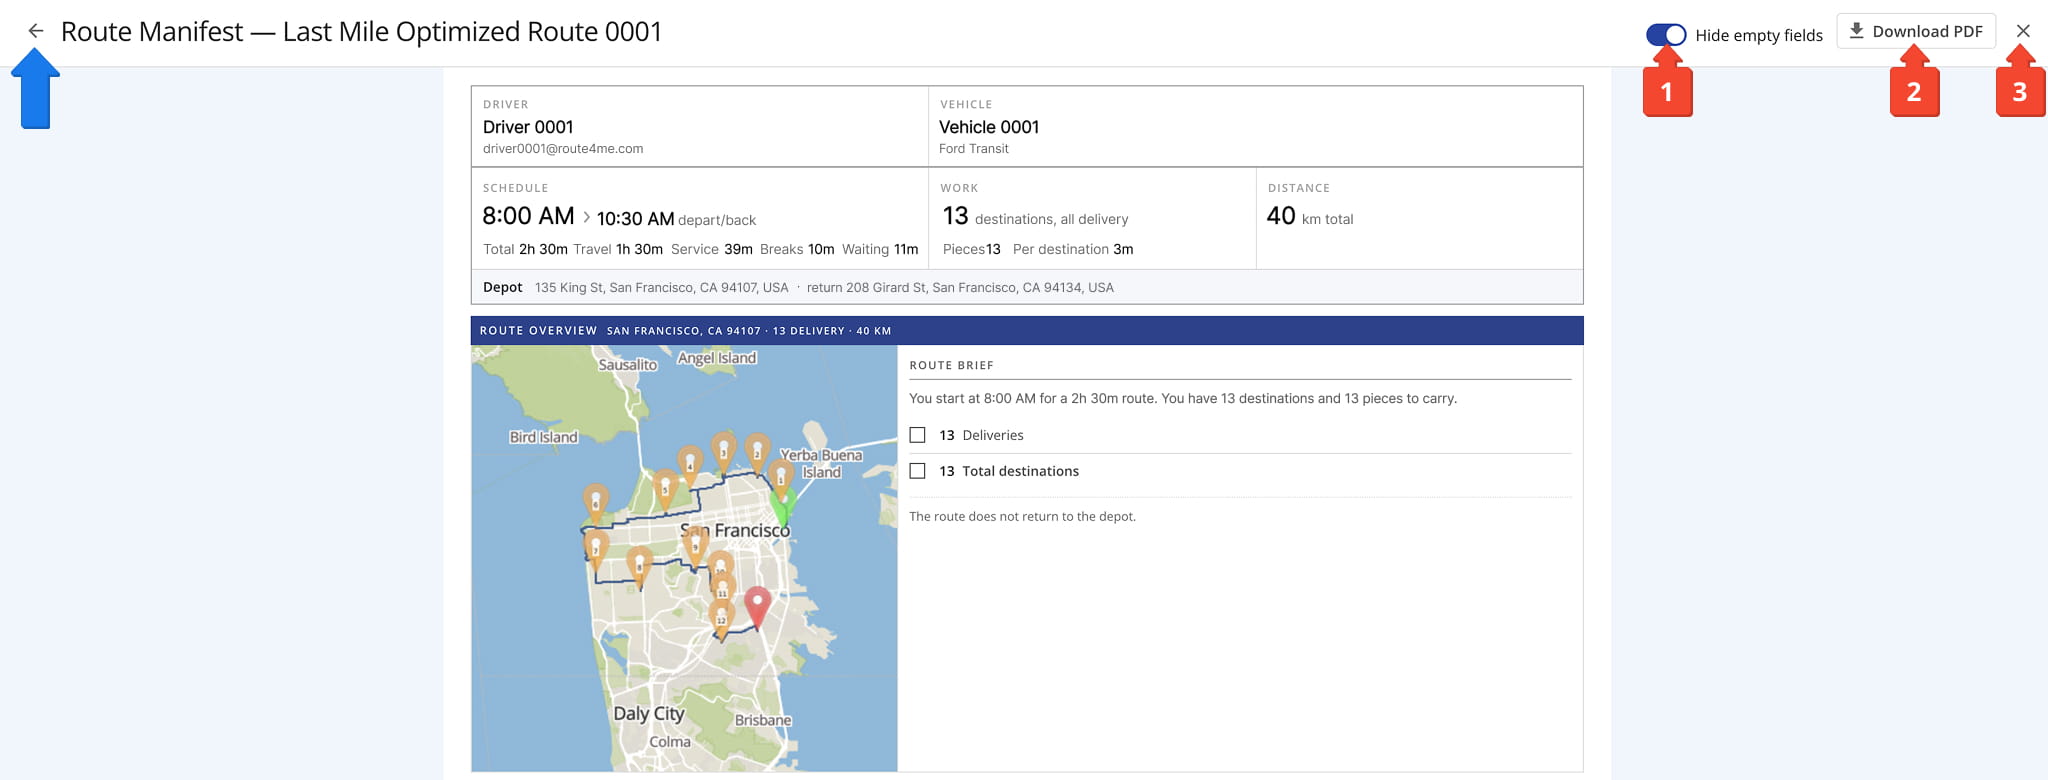2048x780 pixels.
Task: Click driver0001@route4me.com email text
Action: 563,149
